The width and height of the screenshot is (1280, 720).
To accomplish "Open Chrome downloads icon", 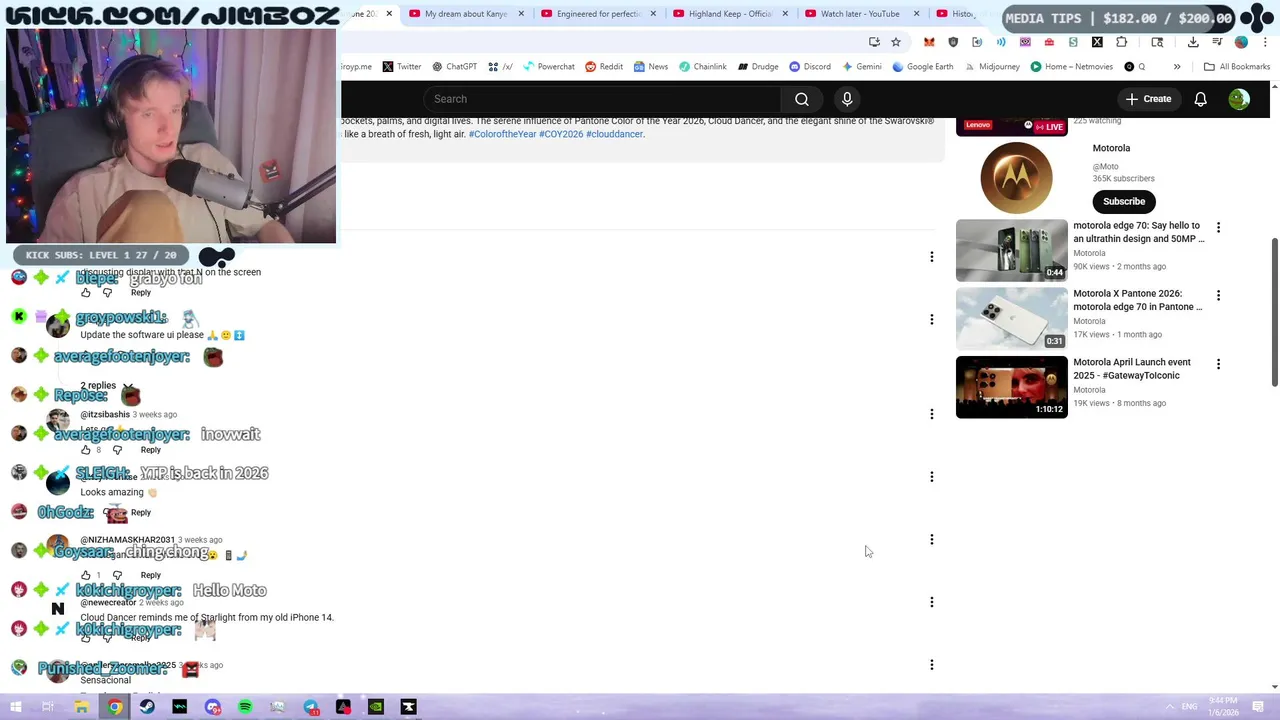I will point(1193,42).
